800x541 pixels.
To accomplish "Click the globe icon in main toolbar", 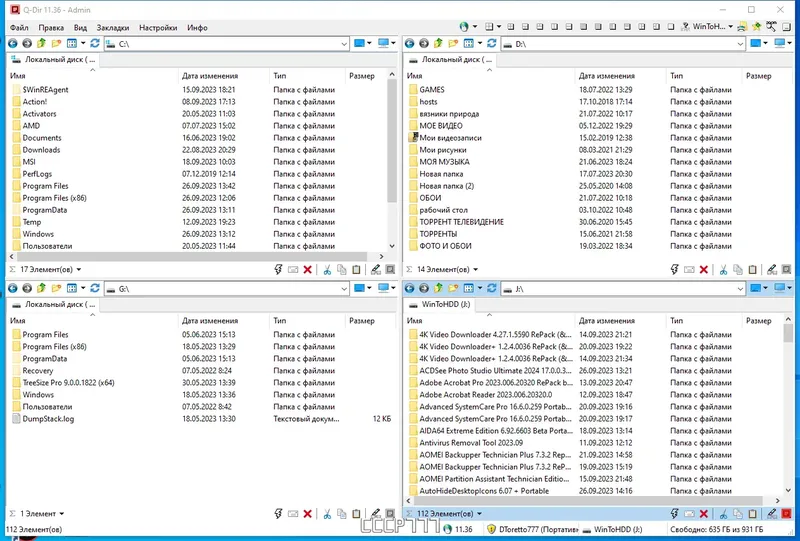I will (x=464, y=27).
